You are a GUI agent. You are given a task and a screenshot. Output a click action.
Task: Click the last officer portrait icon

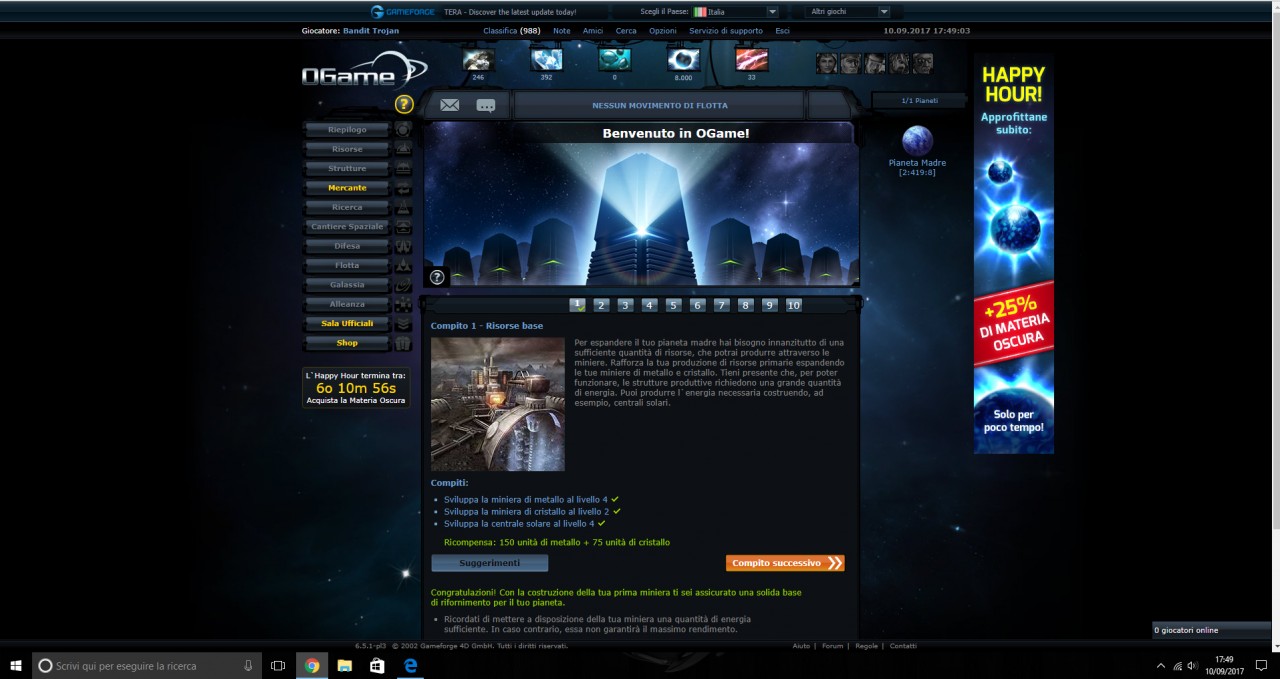pyautogui.click(x=922, y=63)
